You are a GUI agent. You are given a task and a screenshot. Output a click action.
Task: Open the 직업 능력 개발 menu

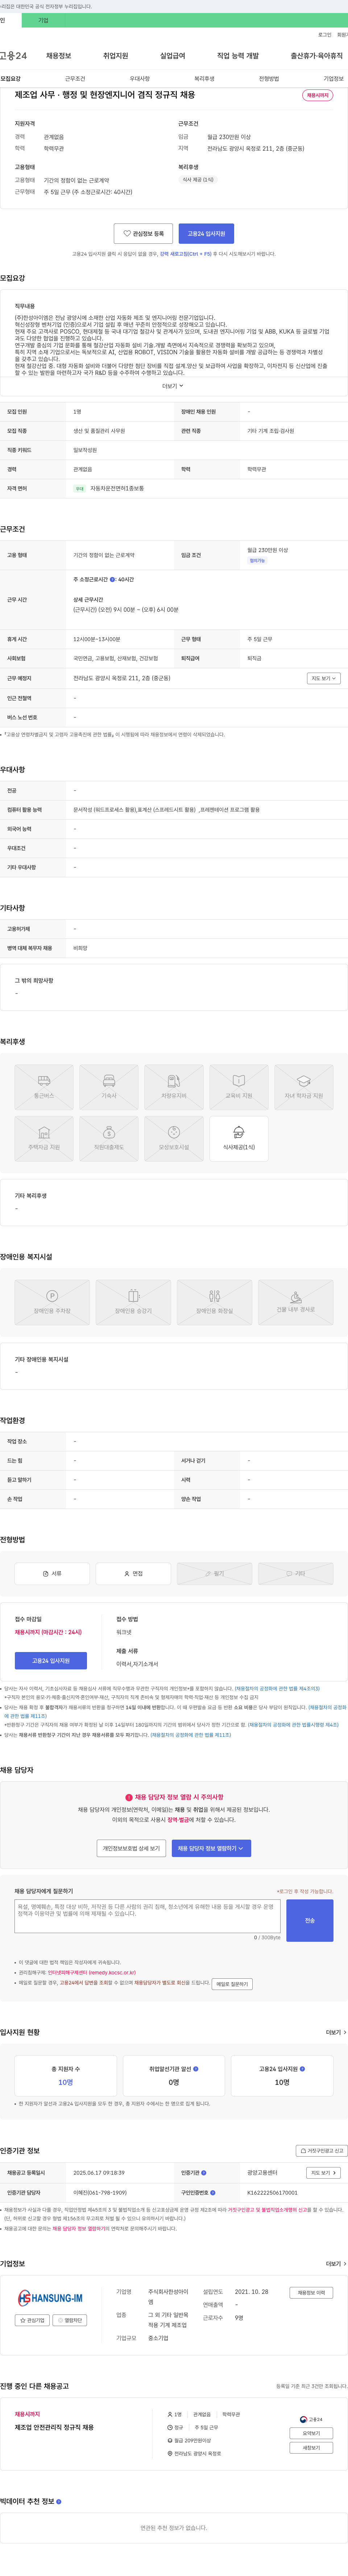point(238,56)
